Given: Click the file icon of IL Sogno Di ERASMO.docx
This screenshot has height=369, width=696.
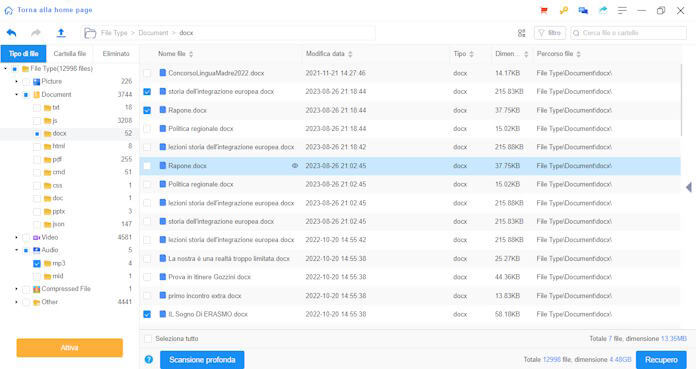Looking at the screenshot, I should [x=163, y=314].
